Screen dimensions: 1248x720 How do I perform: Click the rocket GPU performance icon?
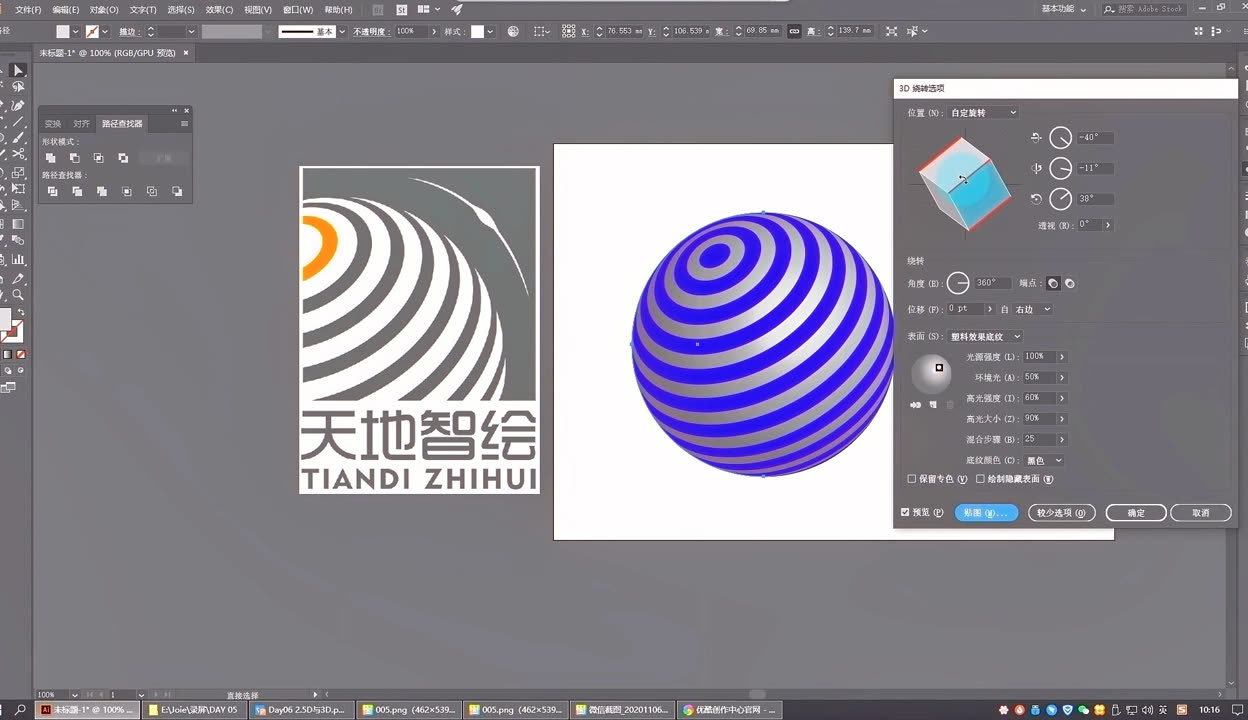[457, 9]
